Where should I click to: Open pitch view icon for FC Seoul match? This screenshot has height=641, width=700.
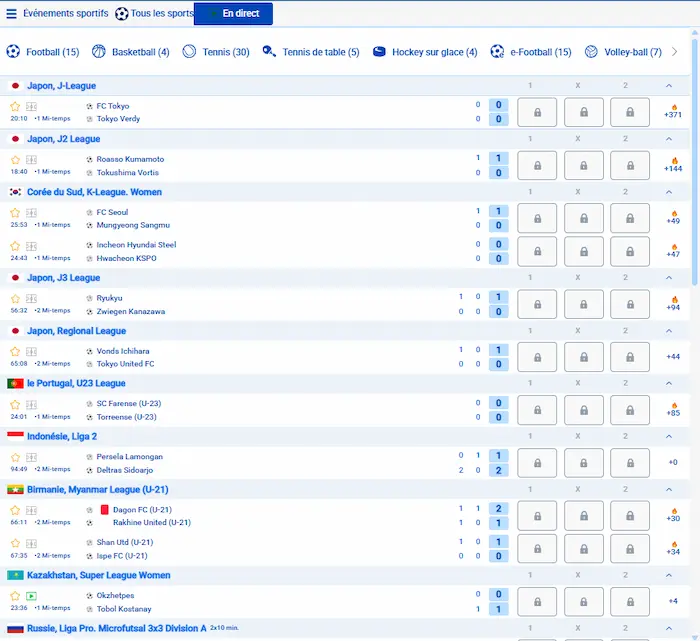(31, 212)
